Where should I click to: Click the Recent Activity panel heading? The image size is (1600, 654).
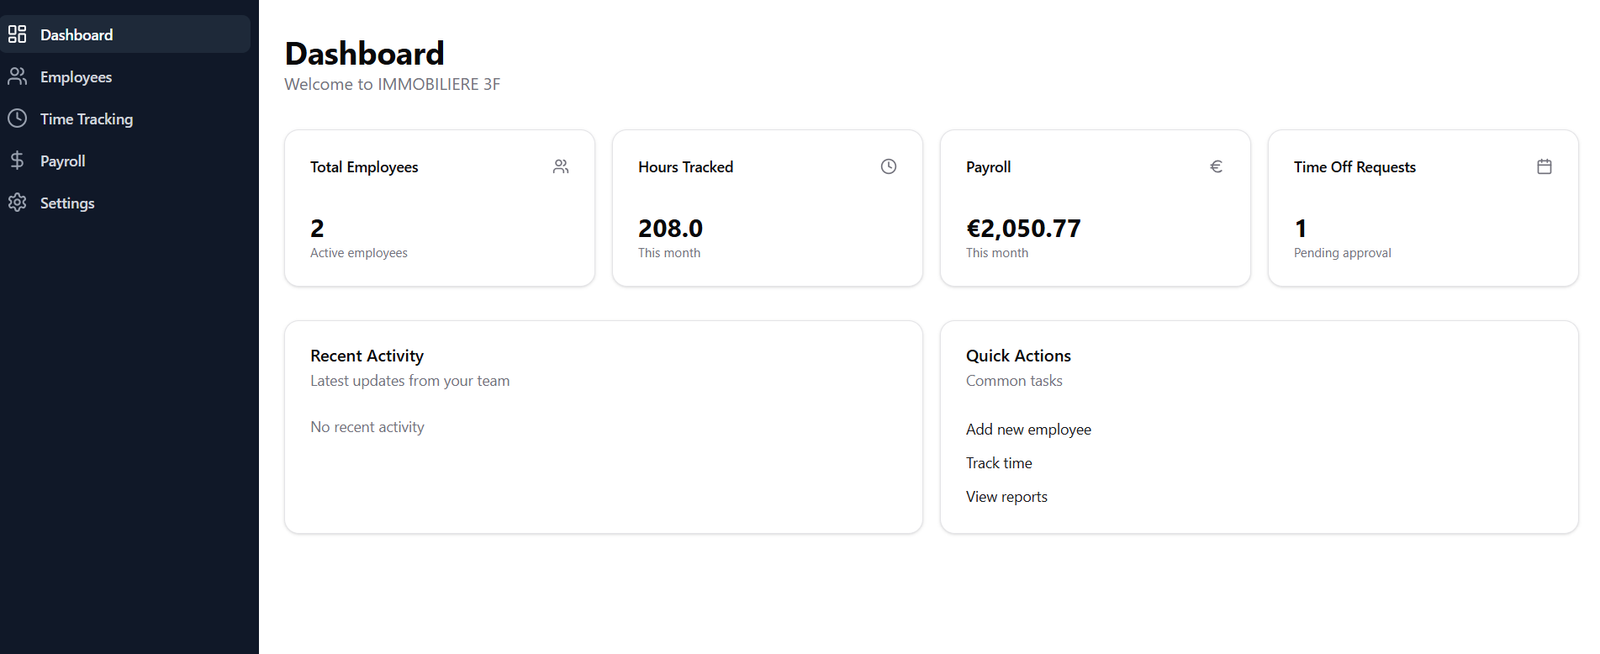point(367,356)
